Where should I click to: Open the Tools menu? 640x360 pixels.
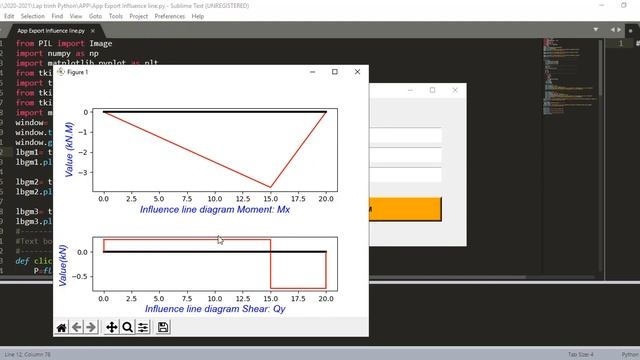point(116,16)
